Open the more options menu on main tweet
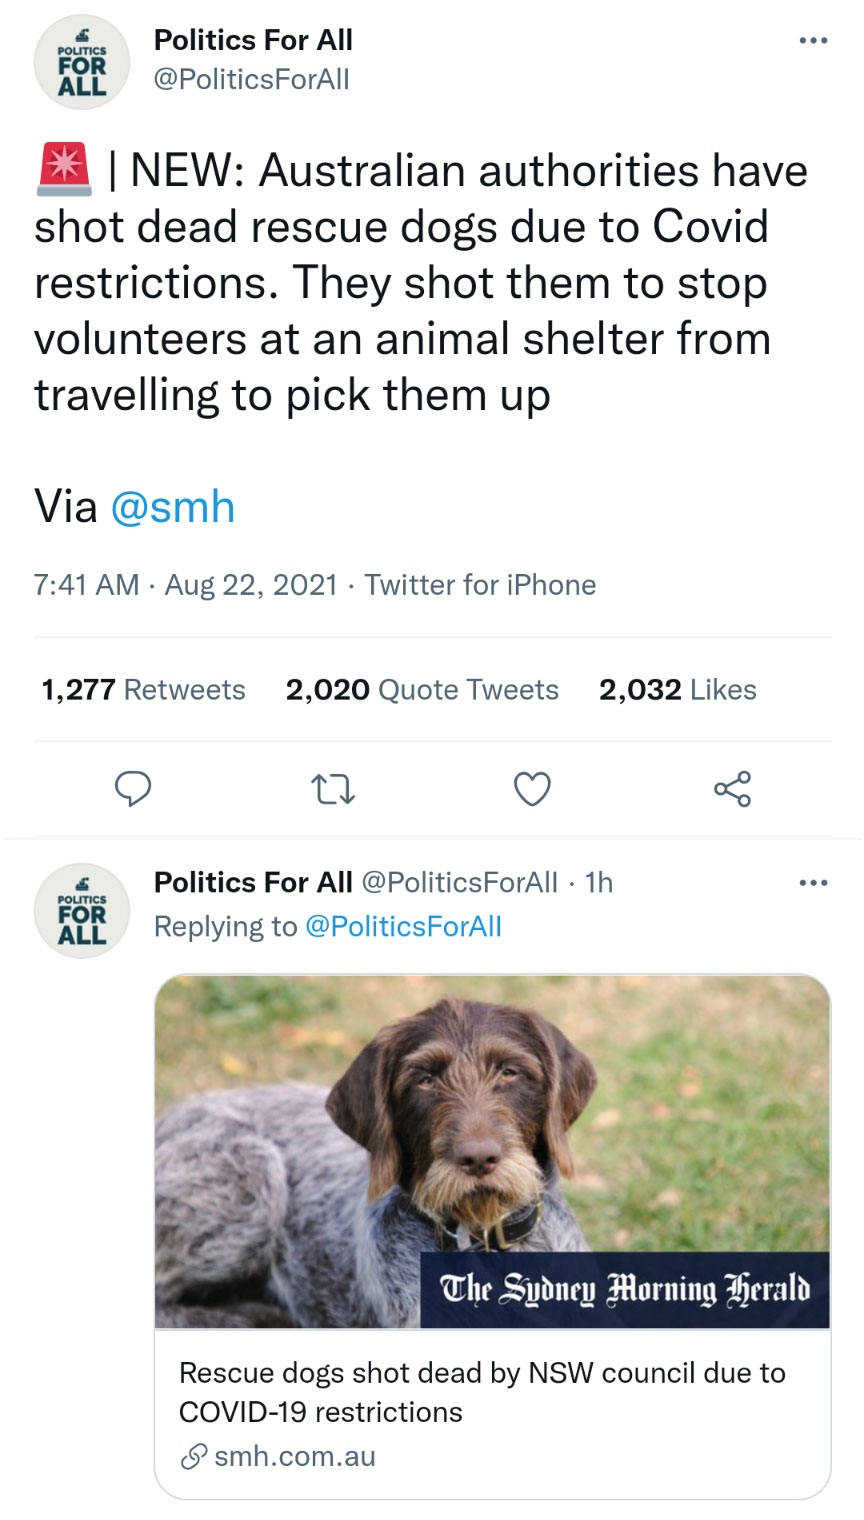The image size is (864, 1520). pos(813,41)
